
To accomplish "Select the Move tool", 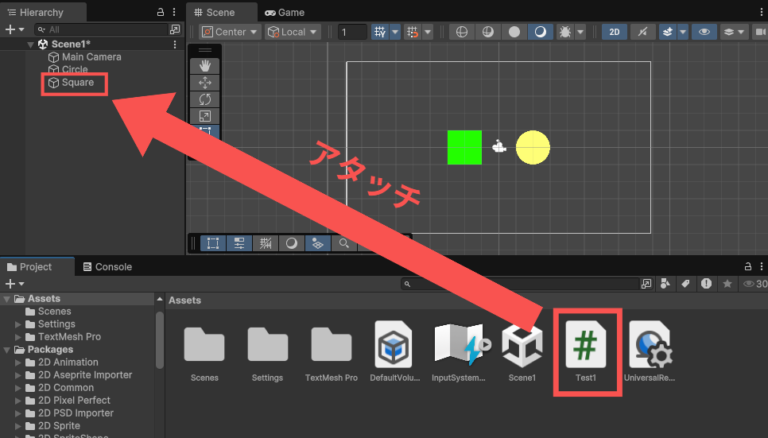I will pos(205,82).
